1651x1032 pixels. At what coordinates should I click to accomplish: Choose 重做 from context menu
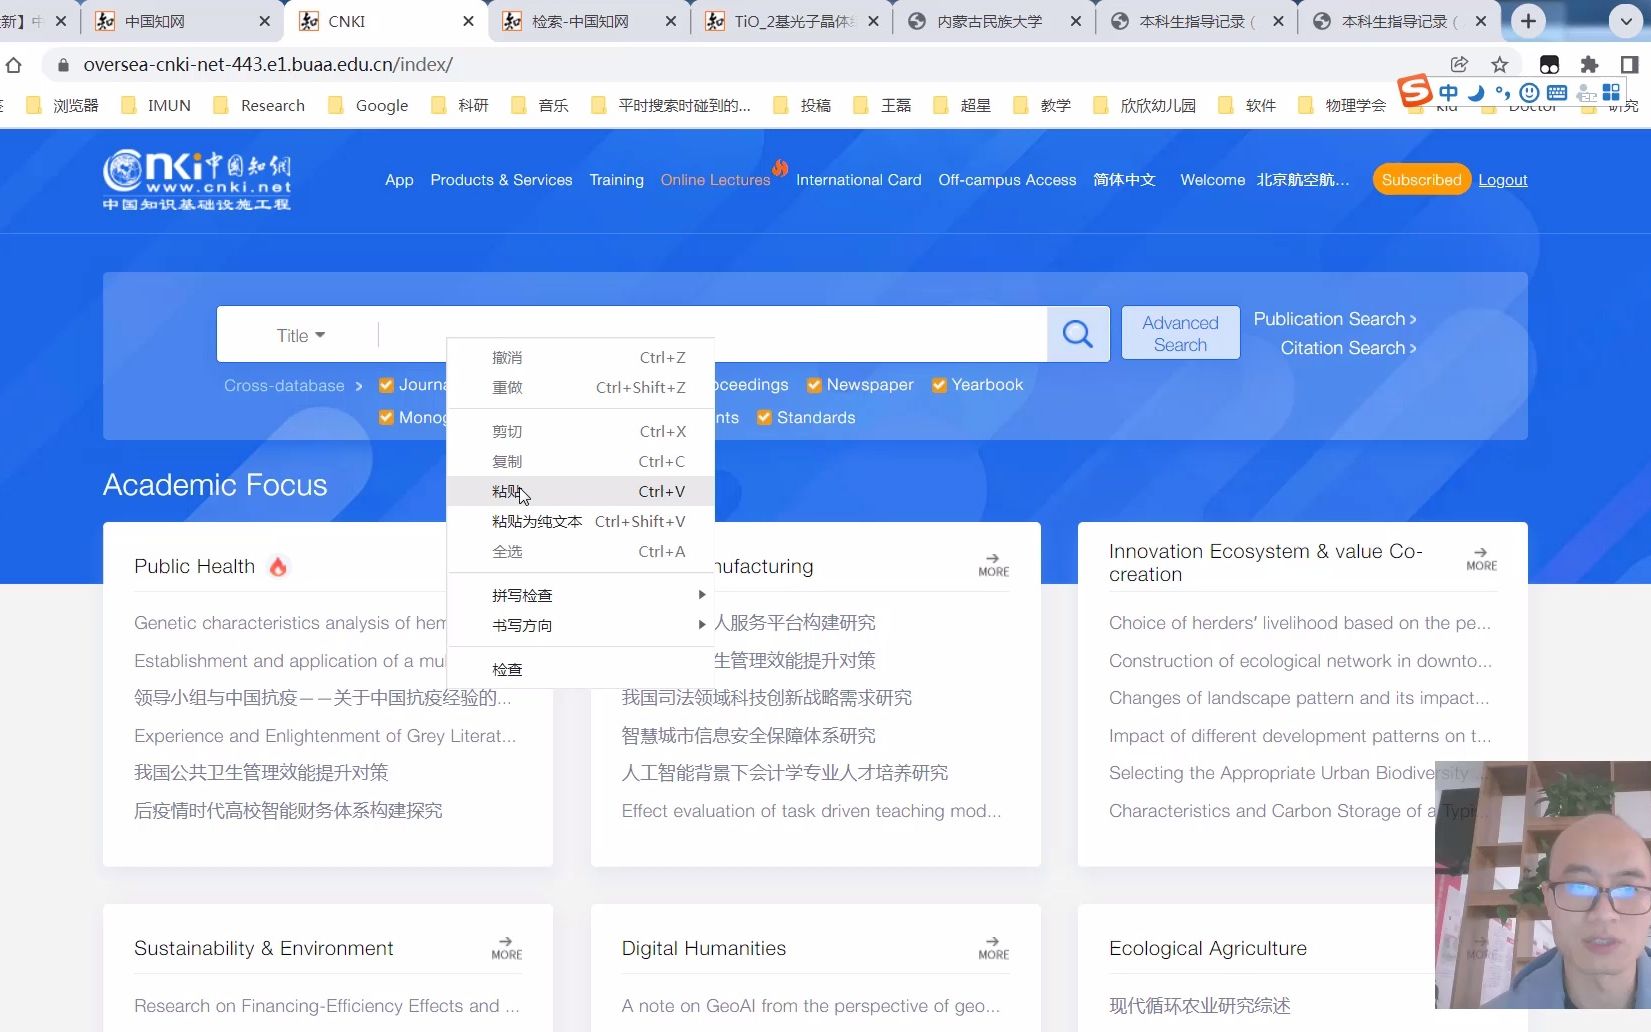click(x=580, y=387)
